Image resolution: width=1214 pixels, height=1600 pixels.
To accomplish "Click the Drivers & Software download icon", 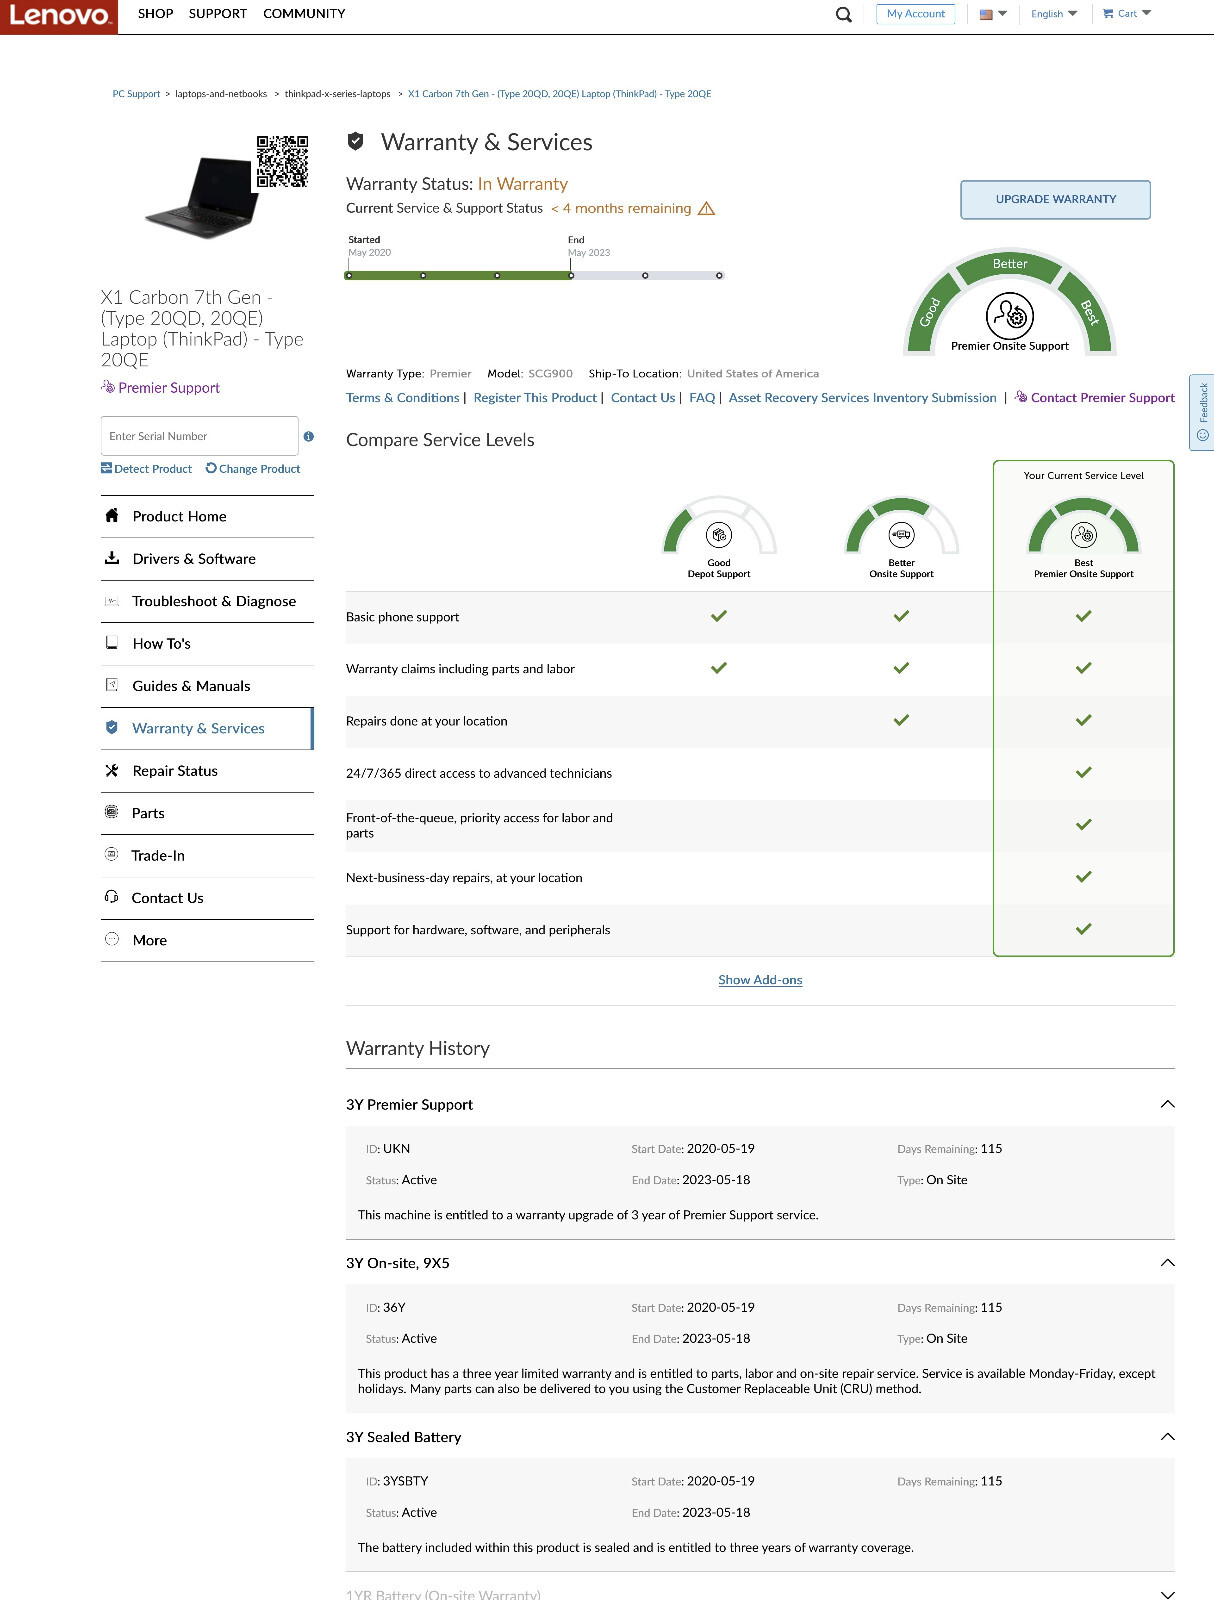I will (x=112, y=558).
